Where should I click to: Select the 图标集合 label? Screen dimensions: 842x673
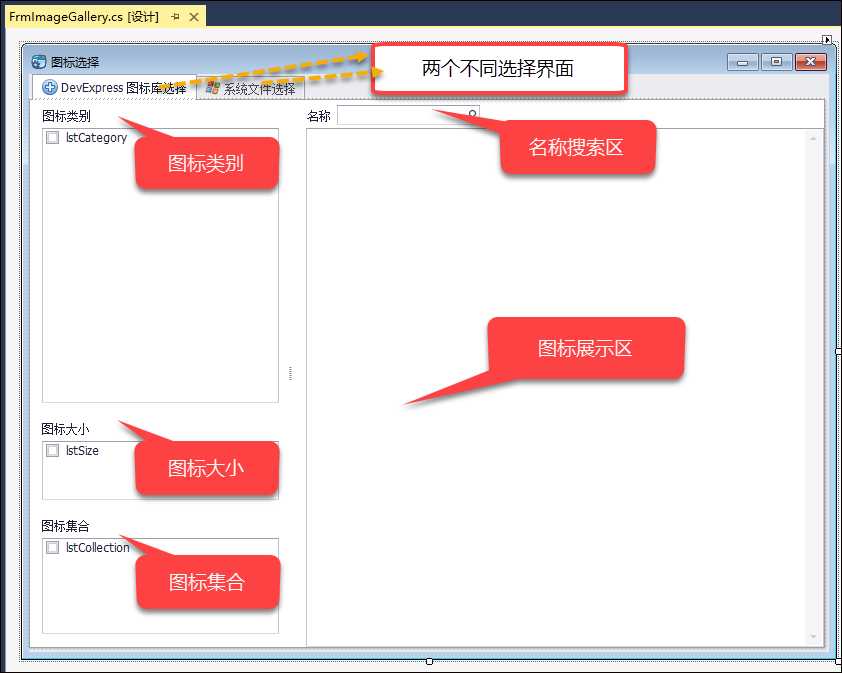point(66,526)
